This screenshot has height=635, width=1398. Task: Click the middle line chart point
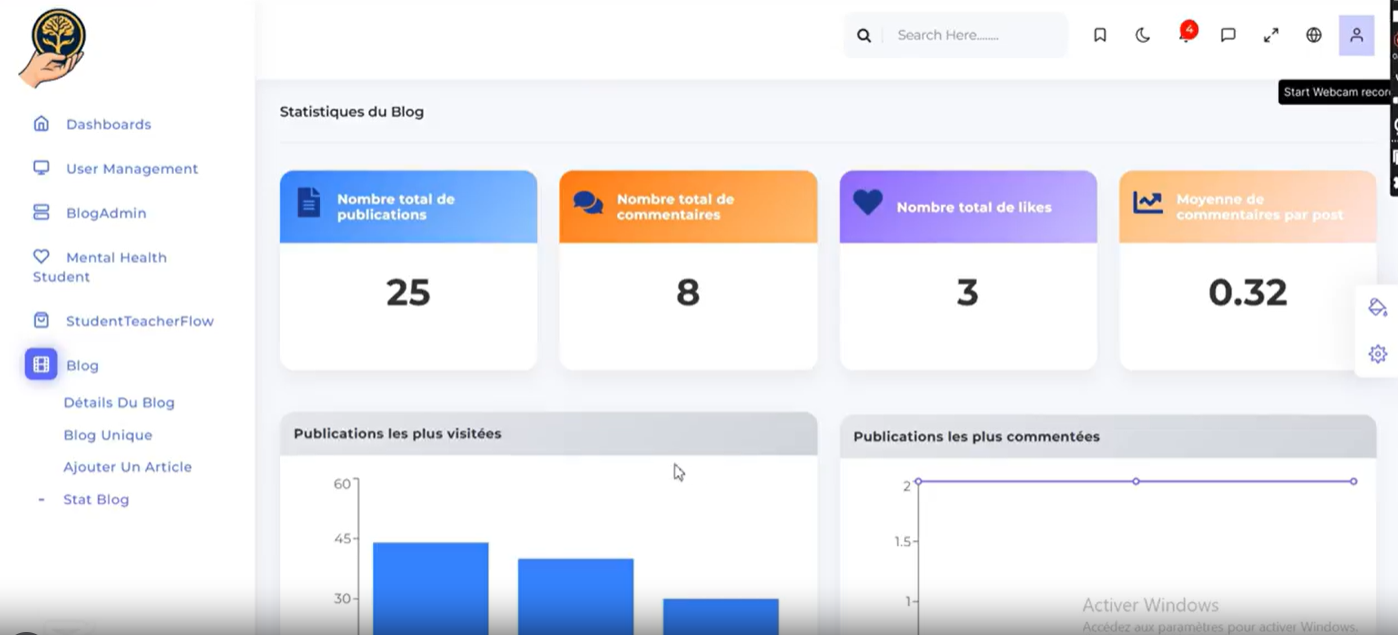(1136, 482)
